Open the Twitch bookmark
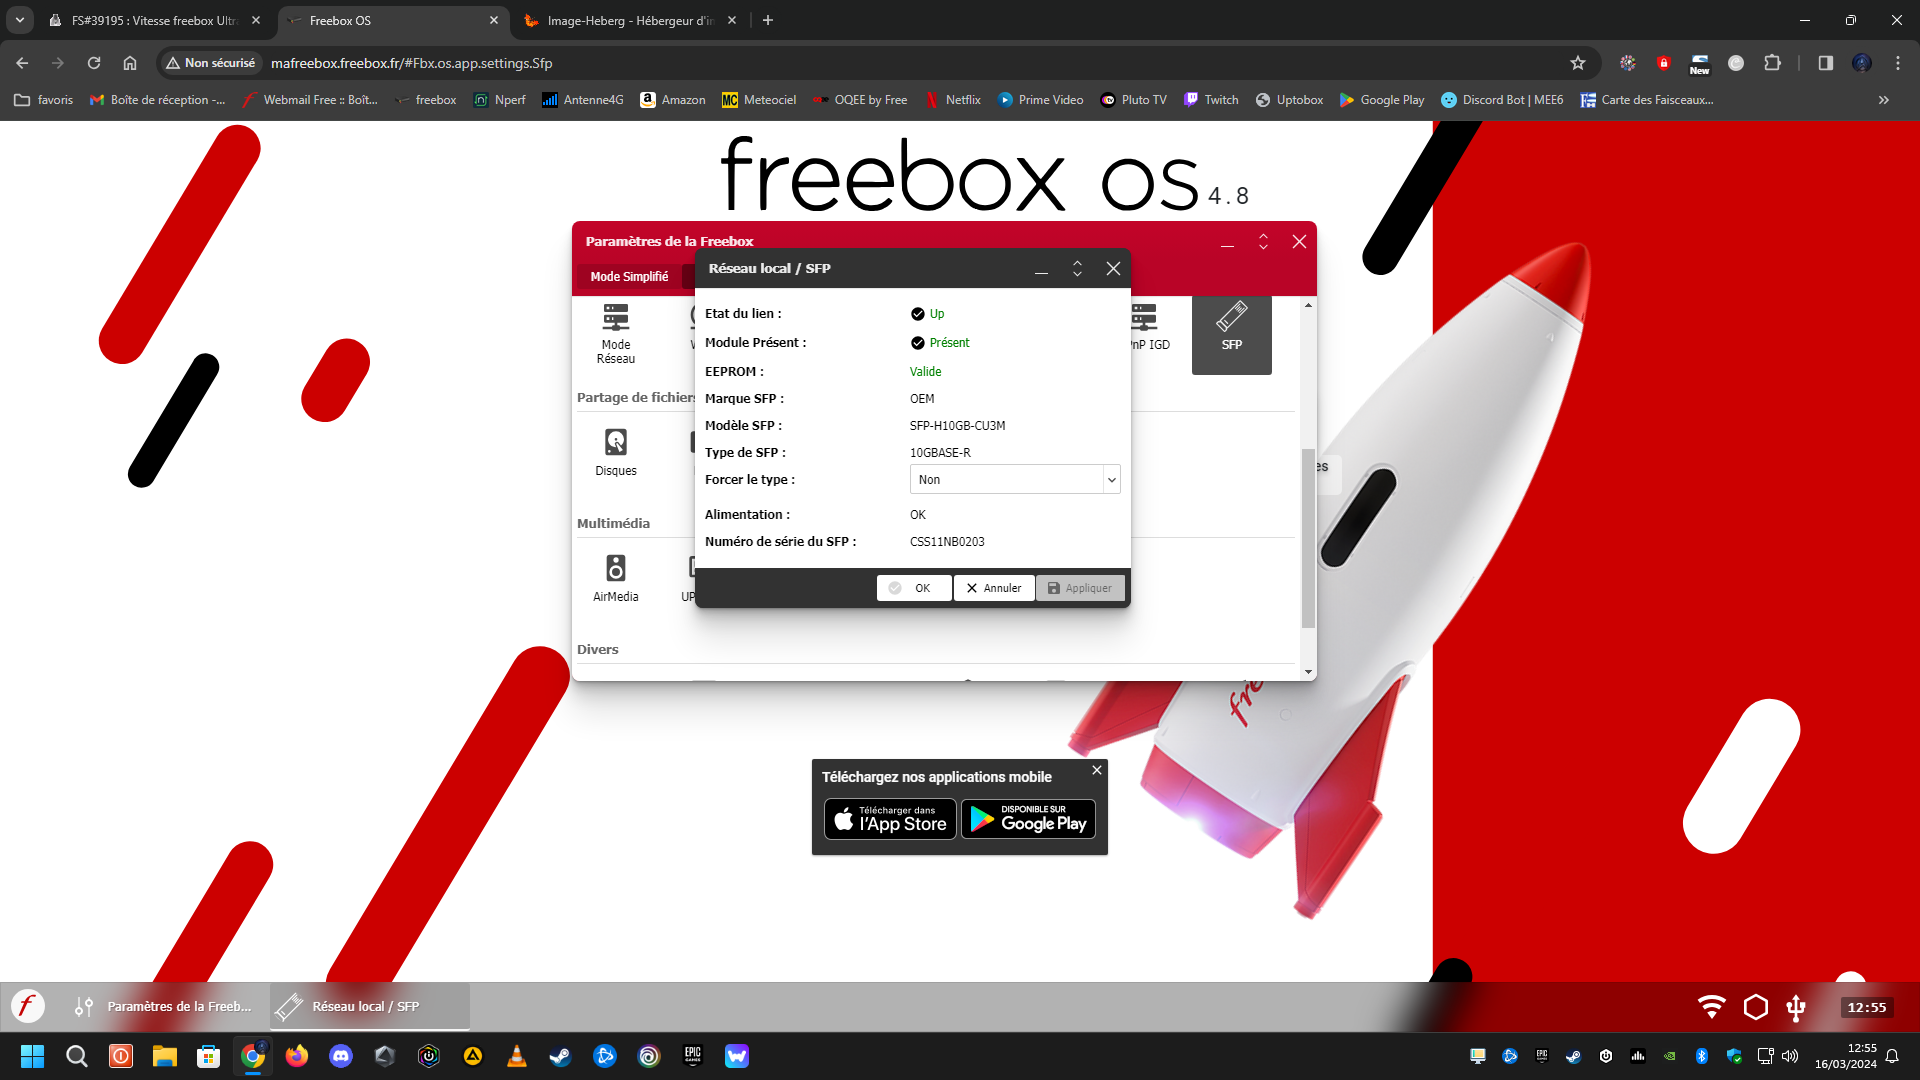This screenshot has height=1080, width=1920. pos(1211,100)
